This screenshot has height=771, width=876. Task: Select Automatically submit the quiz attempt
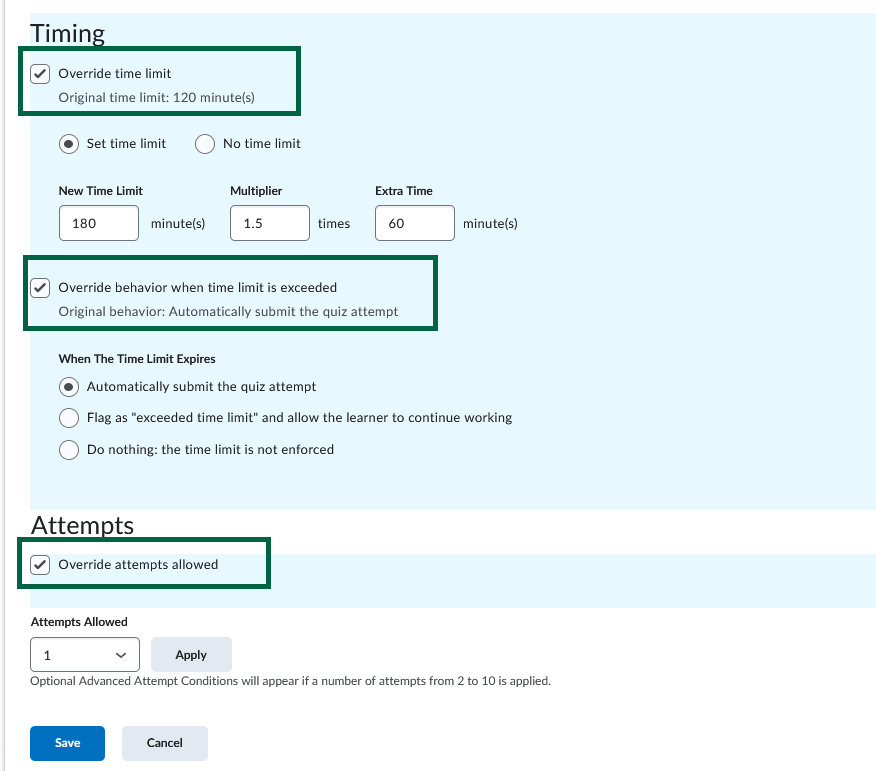[x=68, y=387]
